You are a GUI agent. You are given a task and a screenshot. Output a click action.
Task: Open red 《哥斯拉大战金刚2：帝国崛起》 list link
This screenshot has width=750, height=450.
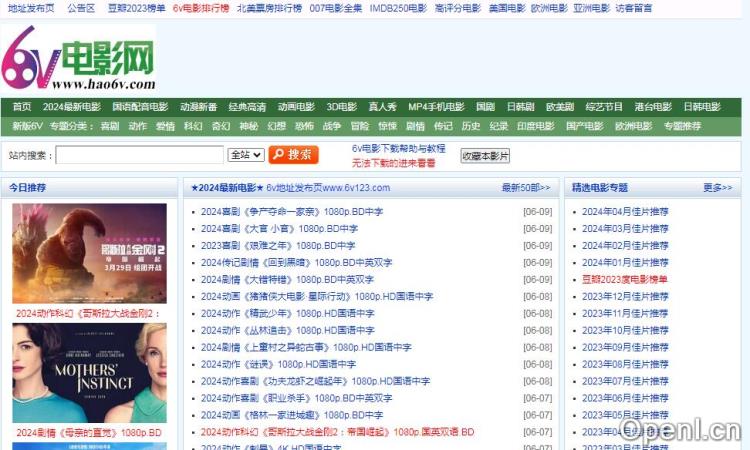coord(337,432)
